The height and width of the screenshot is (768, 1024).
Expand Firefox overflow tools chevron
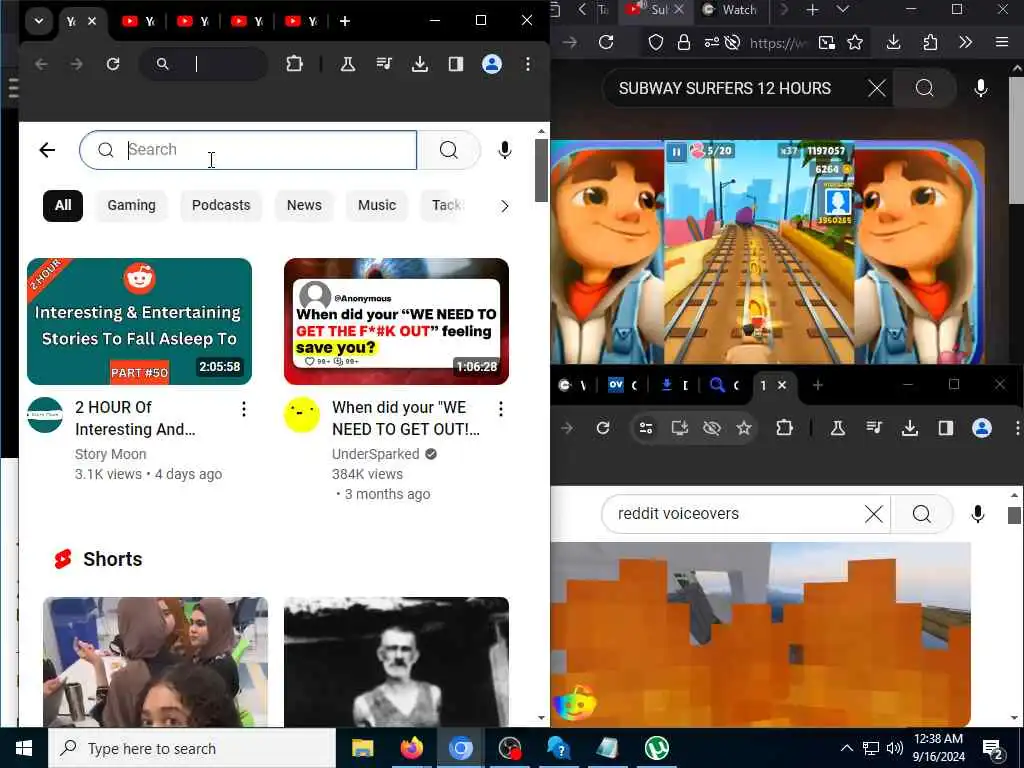pos(965,42)
